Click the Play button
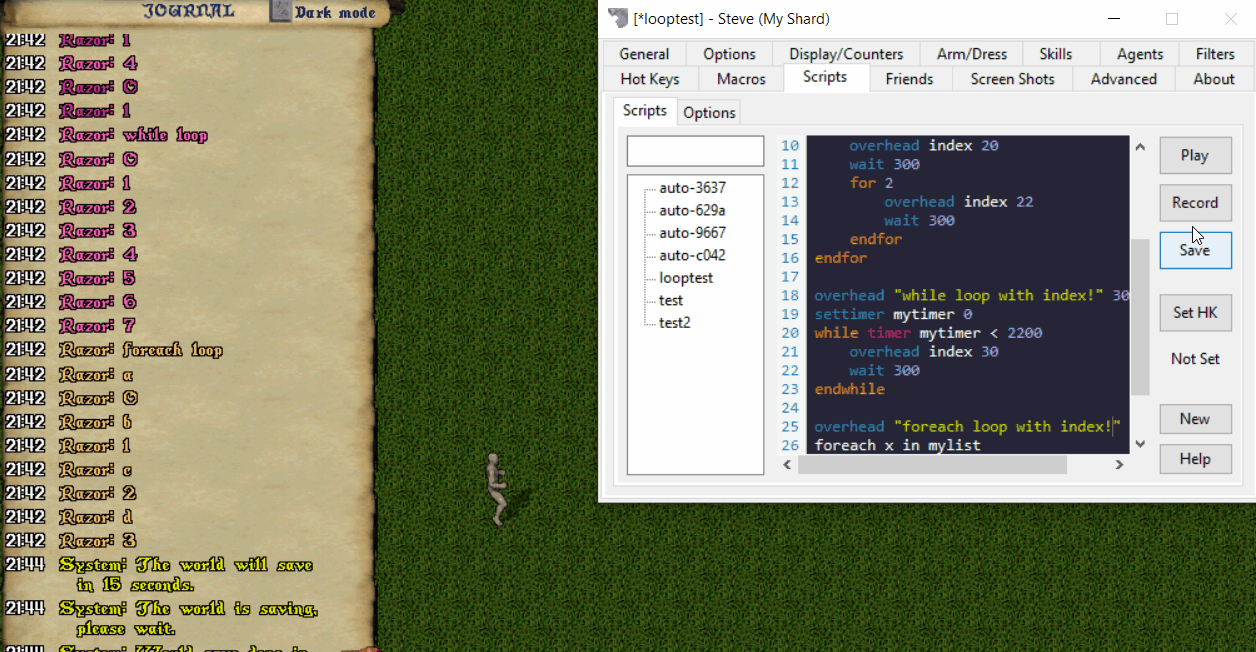Screen dimensions: 1256x652 click(x=1195, y=155)
